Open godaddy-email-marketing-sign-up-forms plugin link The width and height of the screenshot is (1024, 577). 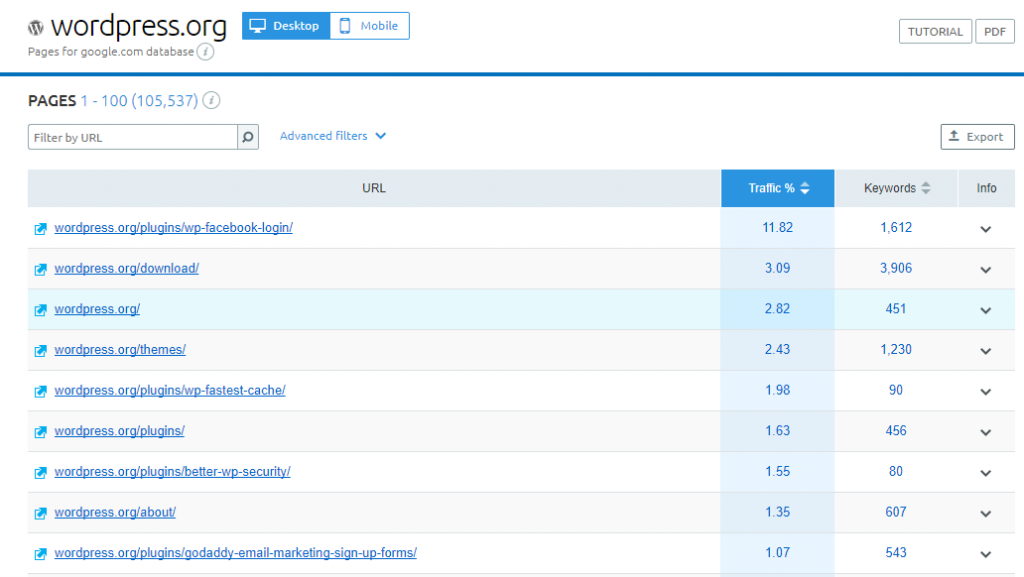point(236,552)
